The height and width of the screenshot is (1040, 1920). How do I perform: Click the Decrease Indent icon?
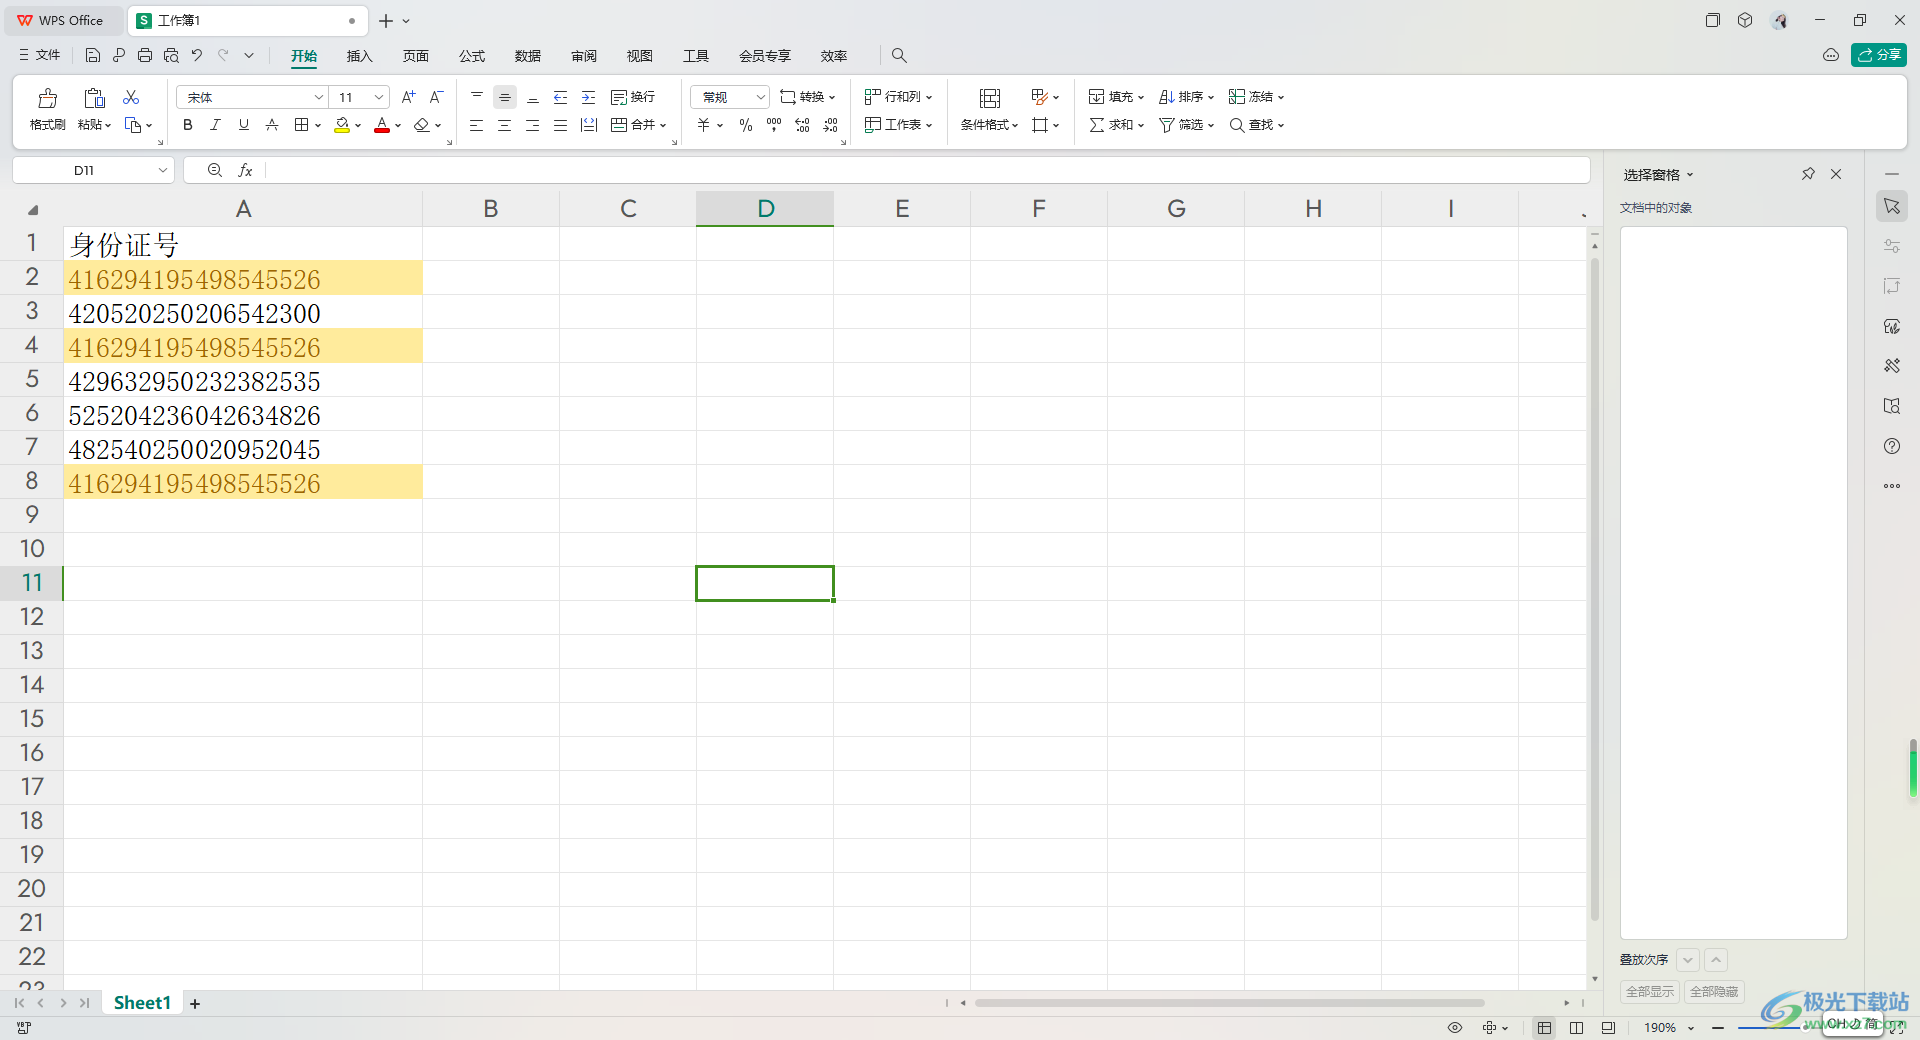tap(561, 97)
